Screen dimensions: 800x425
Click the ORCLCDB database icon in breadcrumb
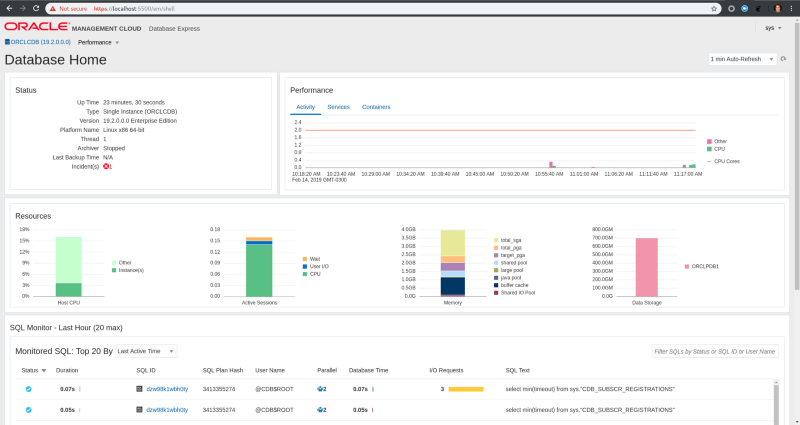(7, 43)
